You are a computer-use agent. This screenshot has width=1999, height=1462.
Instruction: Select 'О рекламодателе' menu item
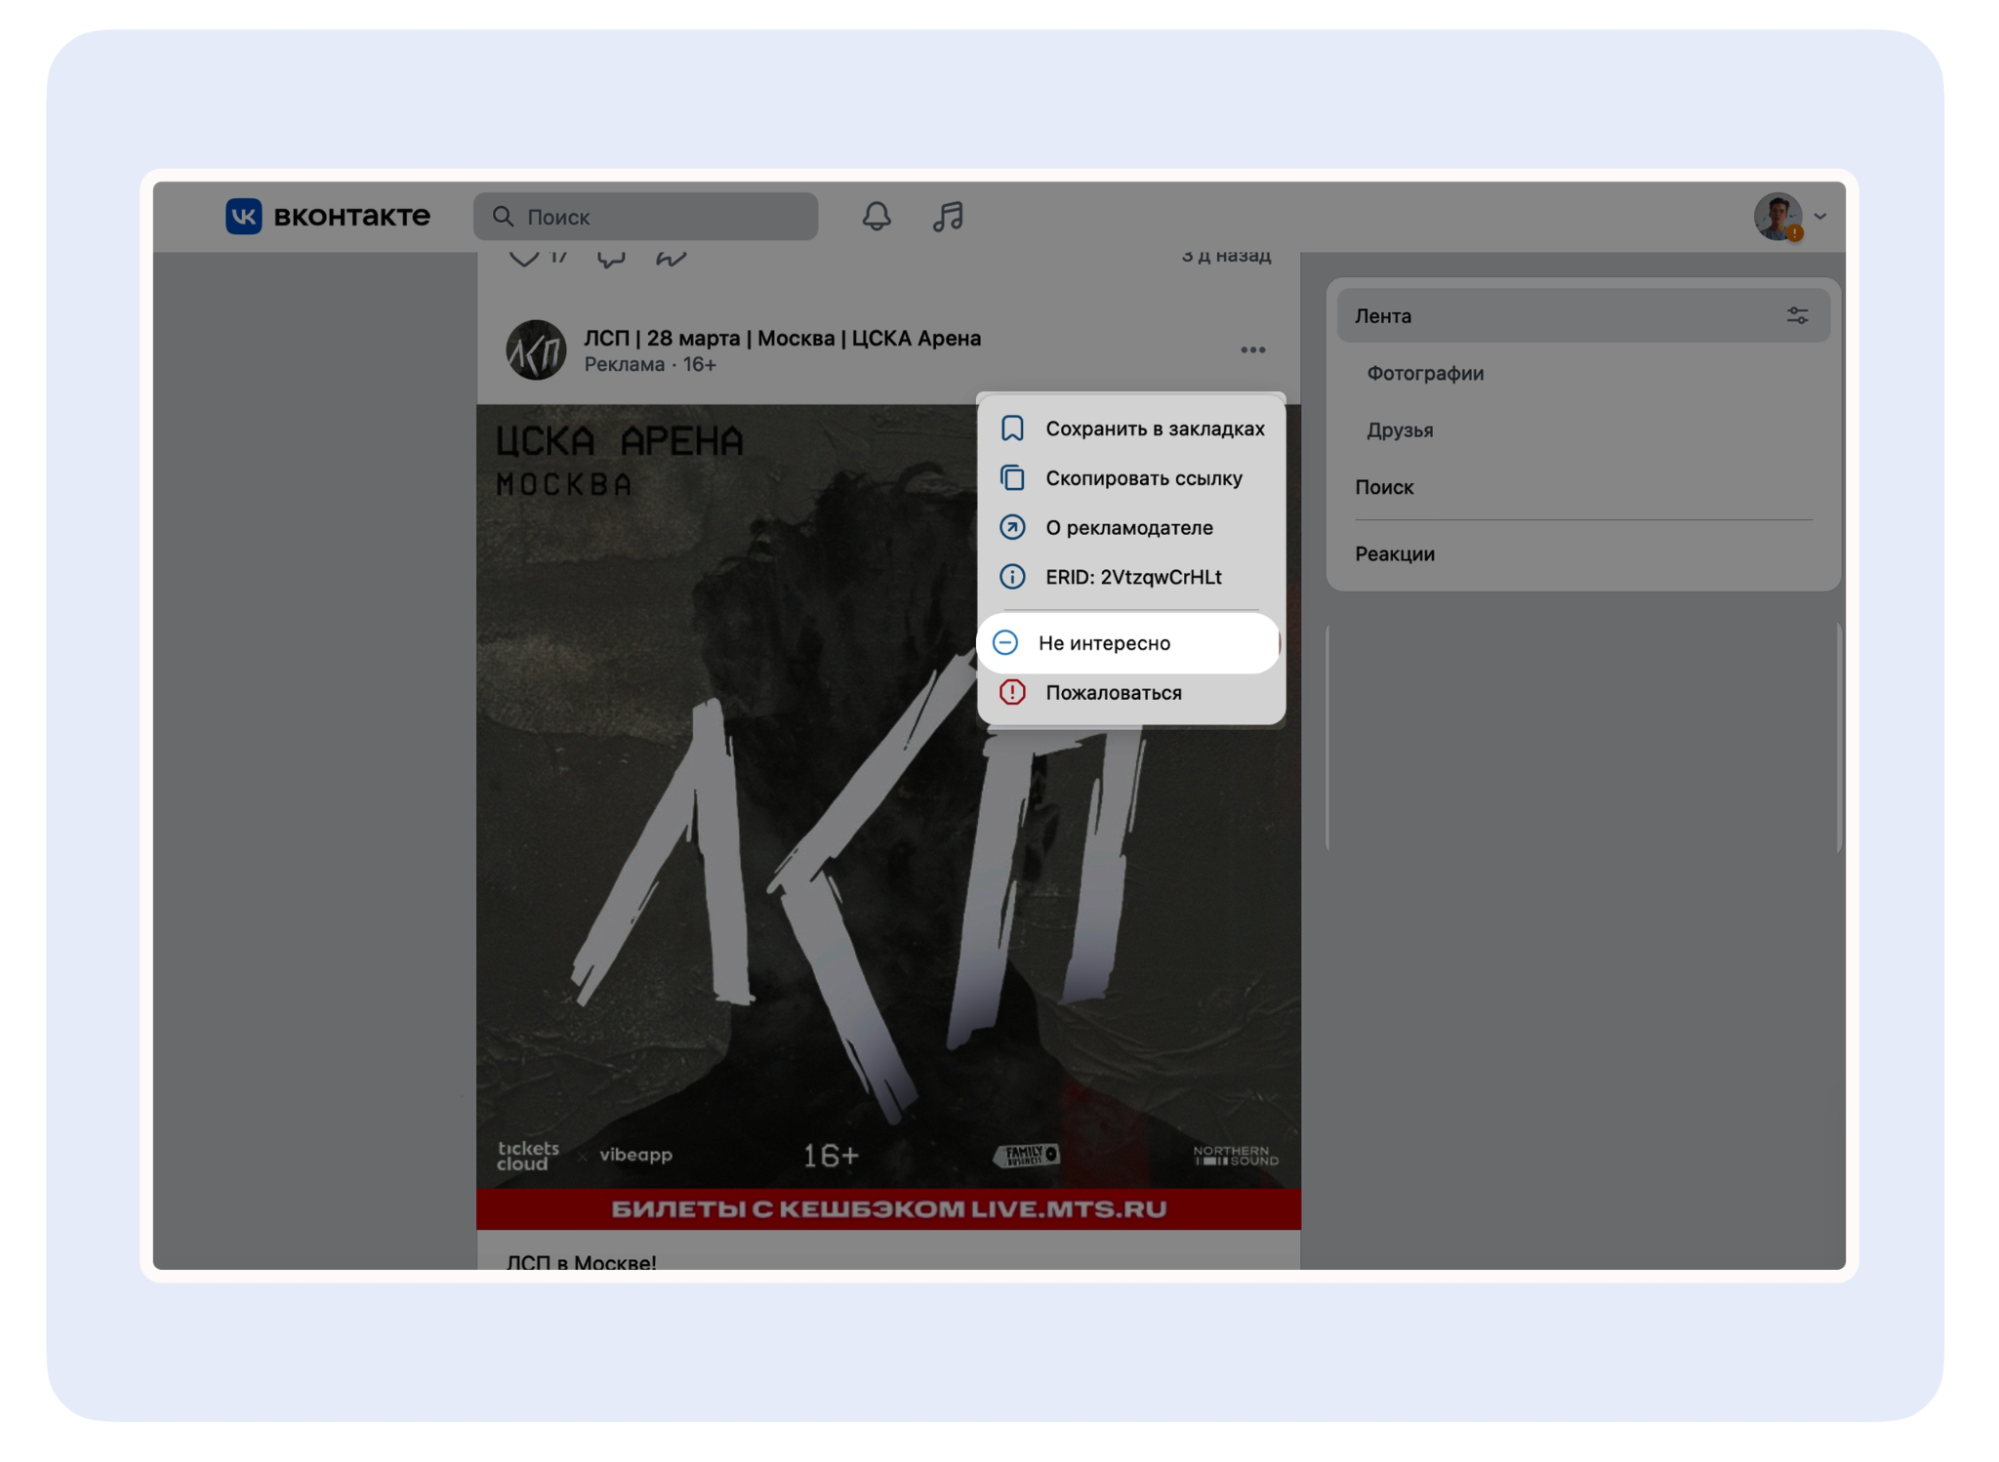point(1131,527)
